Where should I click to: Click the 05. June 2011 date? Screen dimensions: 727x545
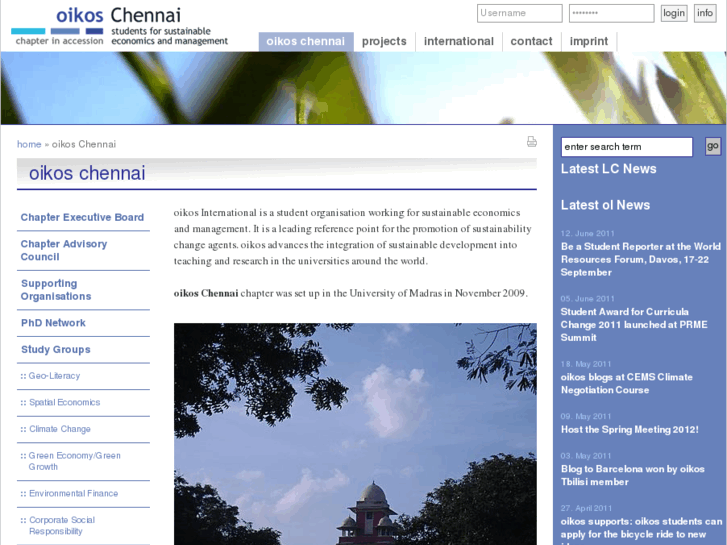coord(587,299)
